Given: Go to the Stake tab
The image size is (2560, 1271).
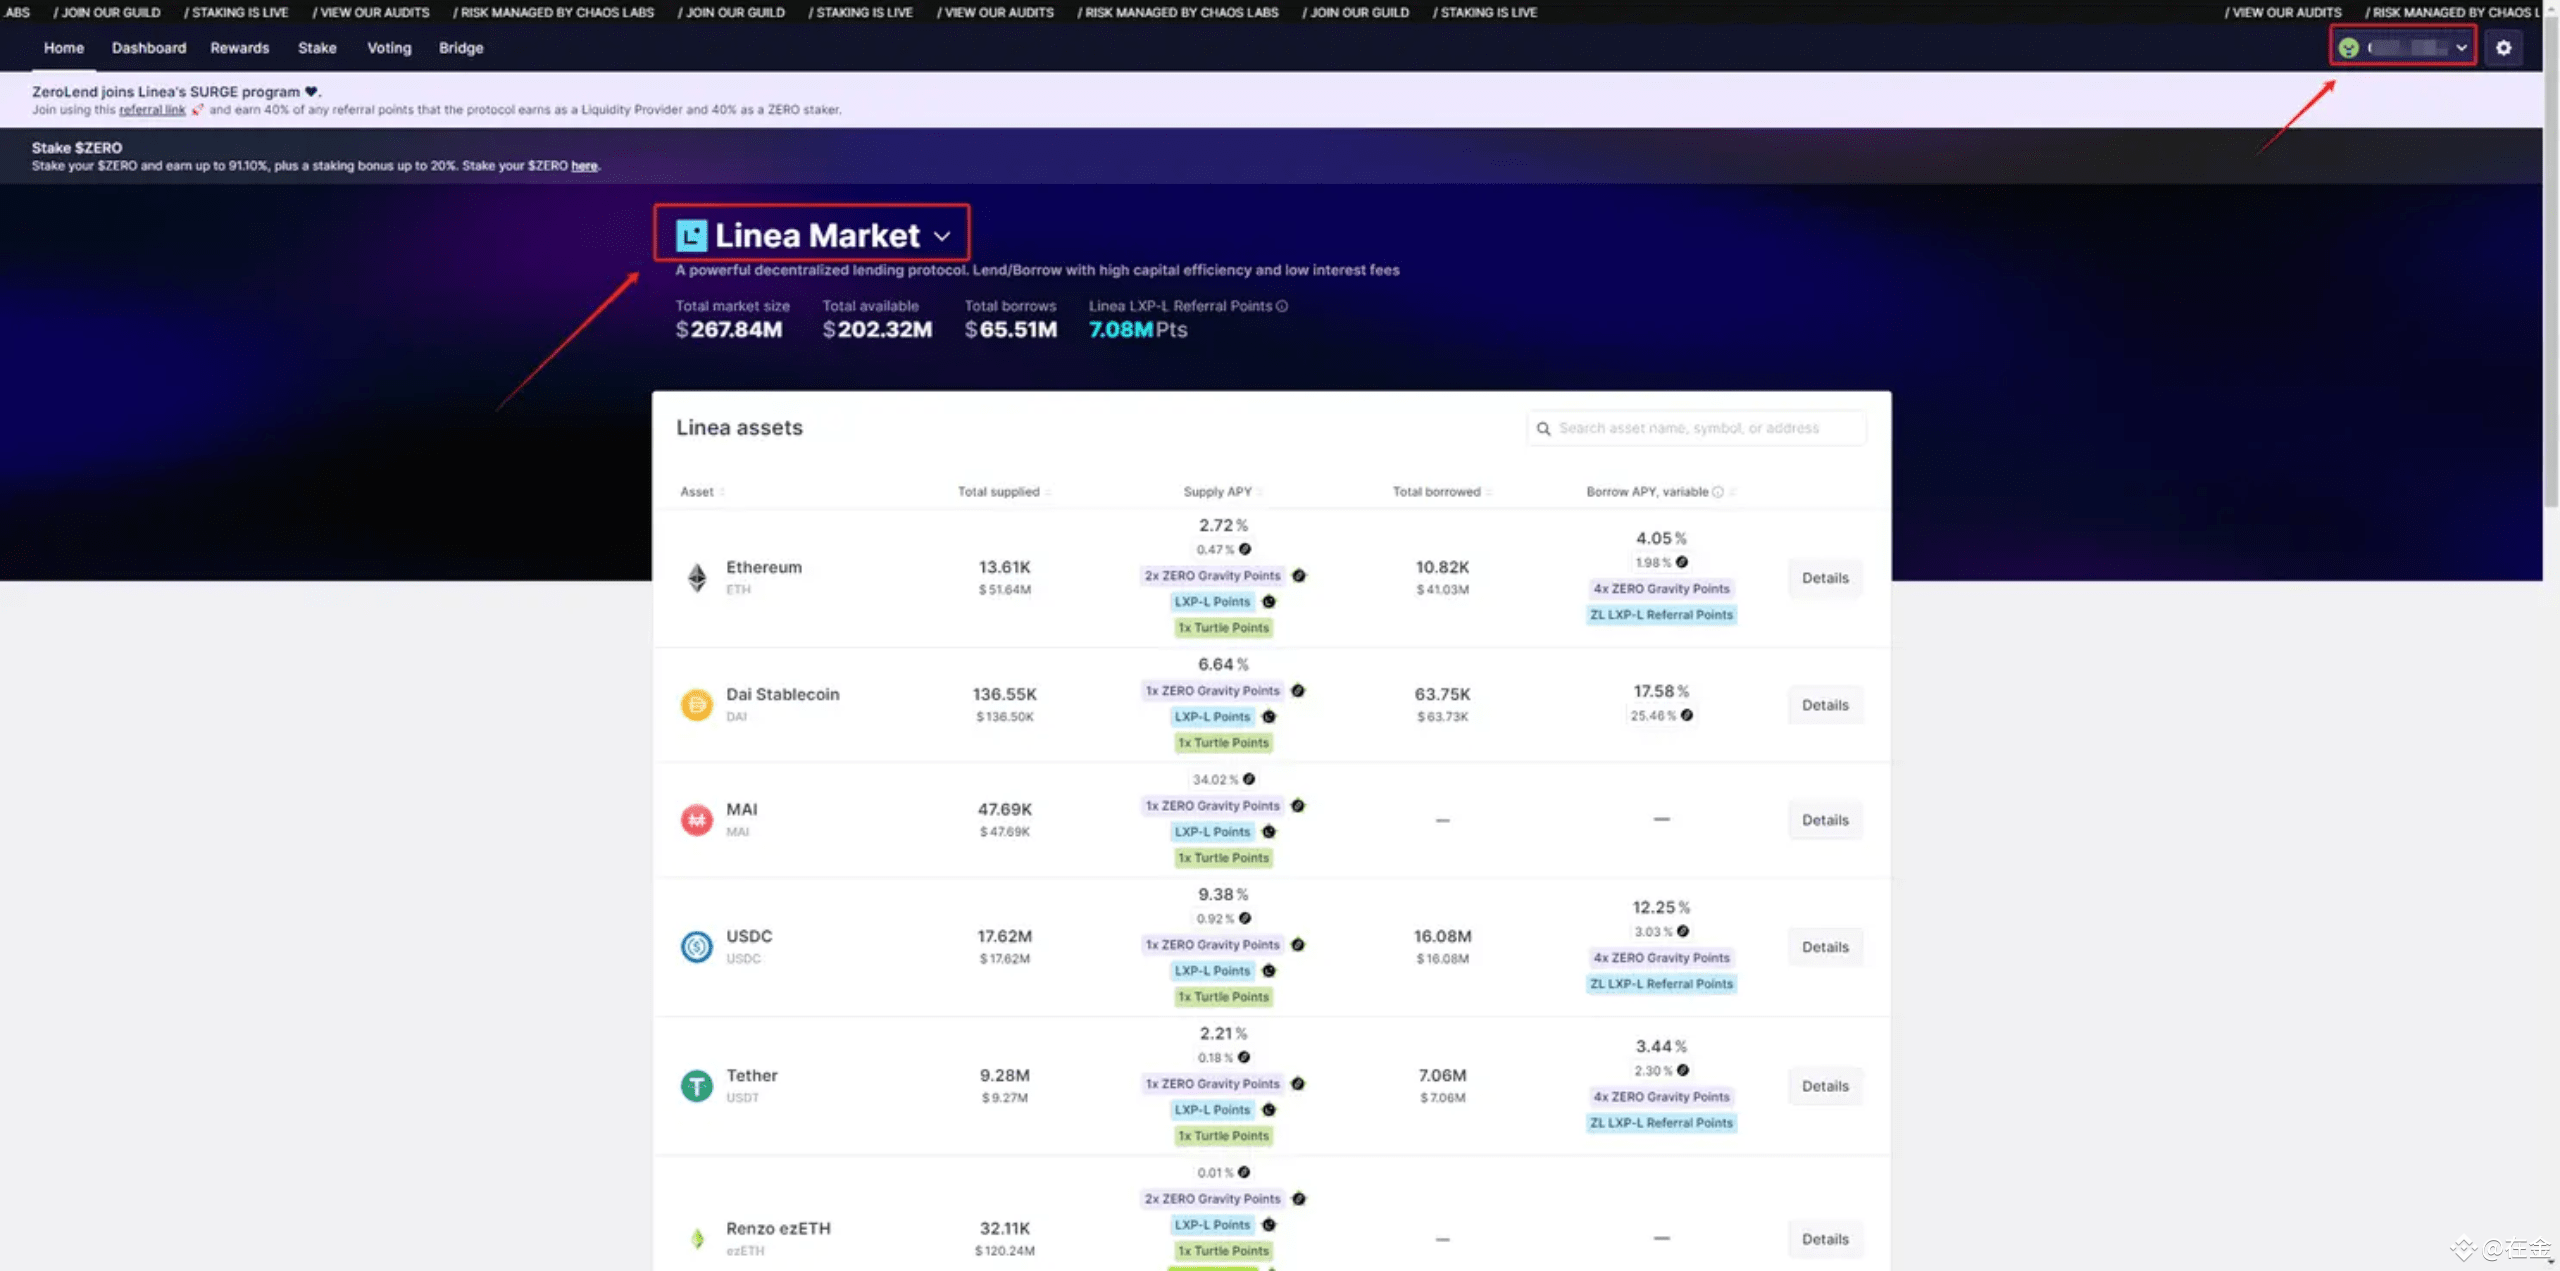Looking at the screenshot, I should (x=316, y=47).
